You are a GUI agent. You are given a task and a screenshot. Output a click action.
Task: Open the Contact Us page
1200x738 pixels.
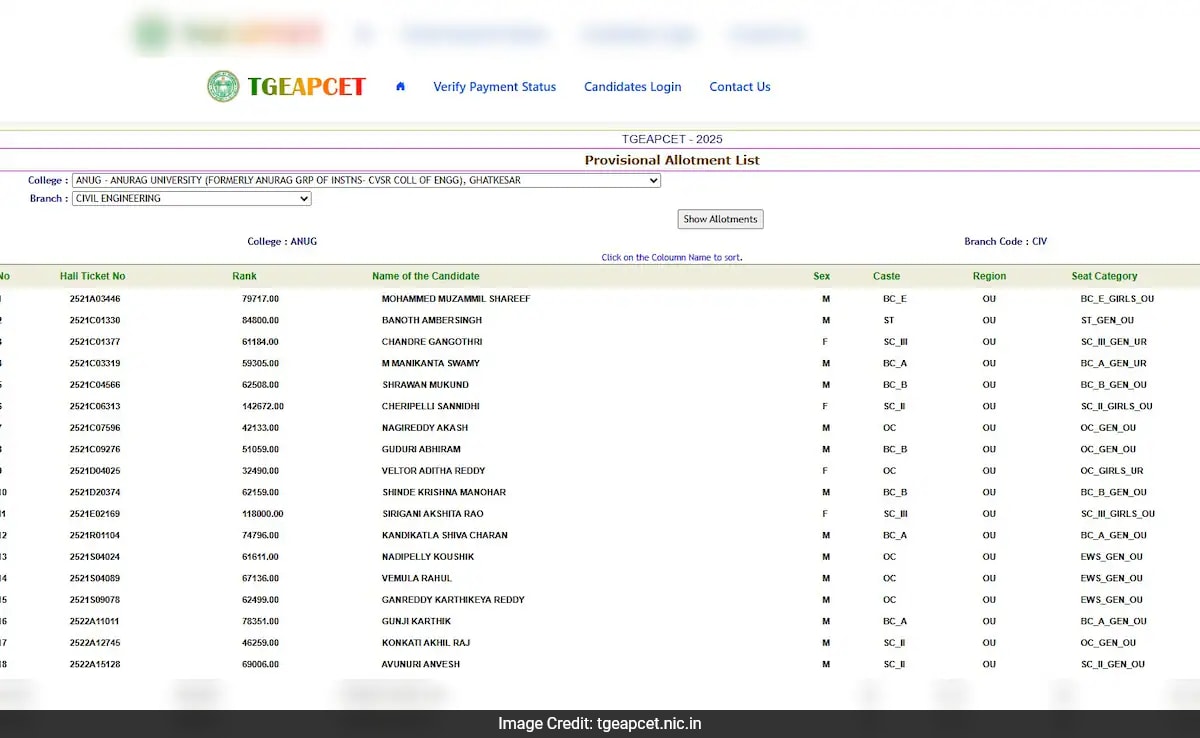(740, 87)
